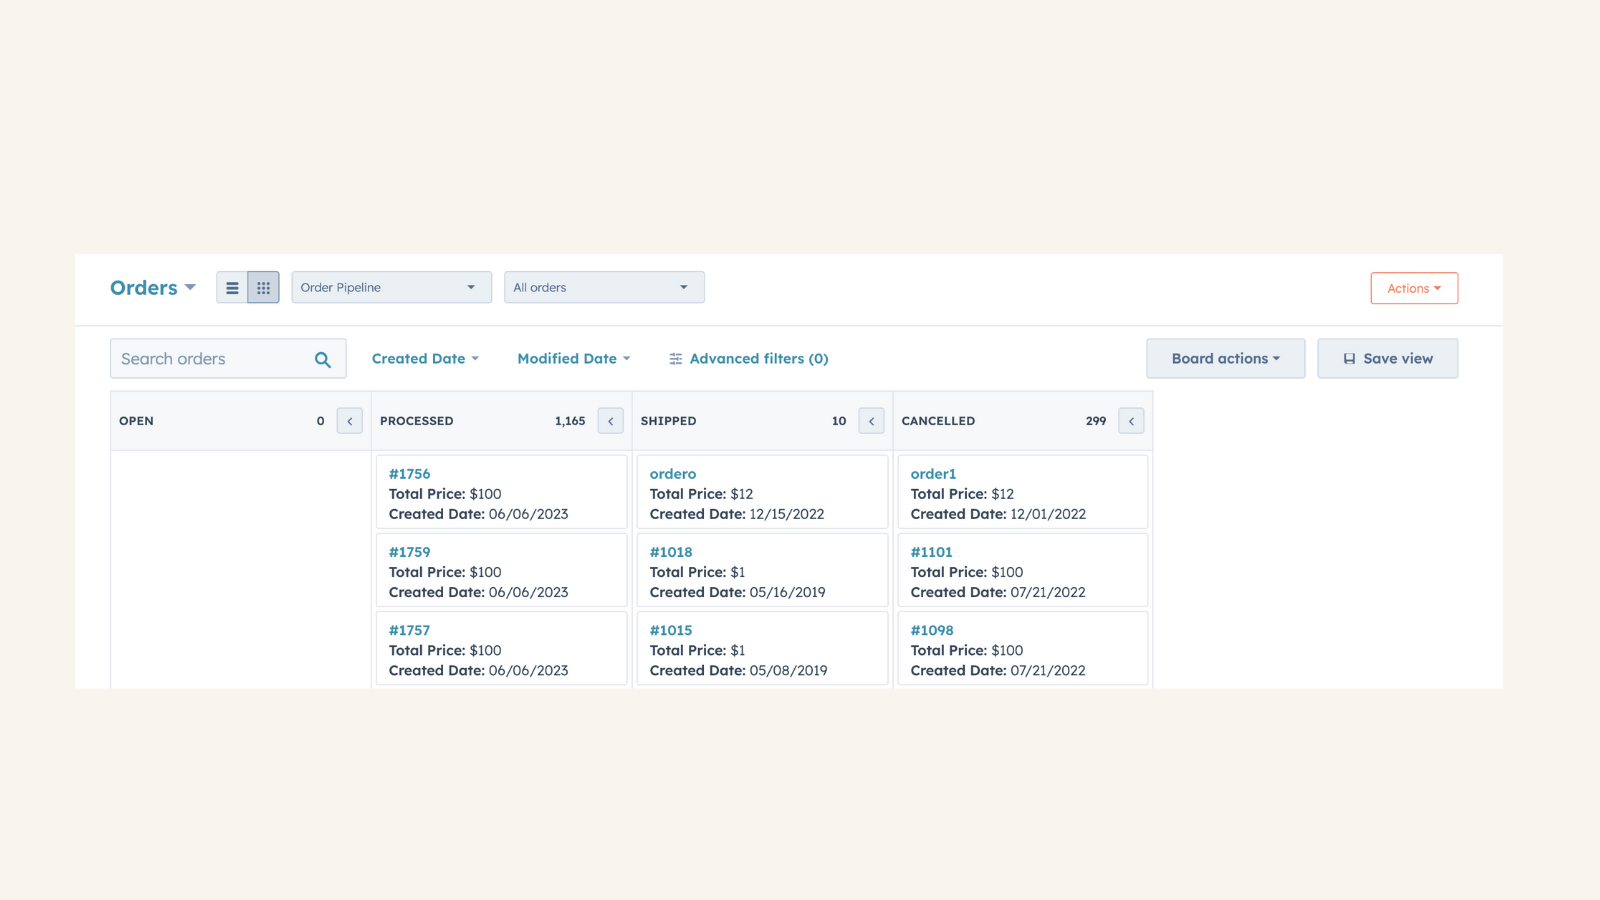Open order #1015 in Shipped column
The image size is (1600, 900).
pyautogui.click(x=671, y=630)
